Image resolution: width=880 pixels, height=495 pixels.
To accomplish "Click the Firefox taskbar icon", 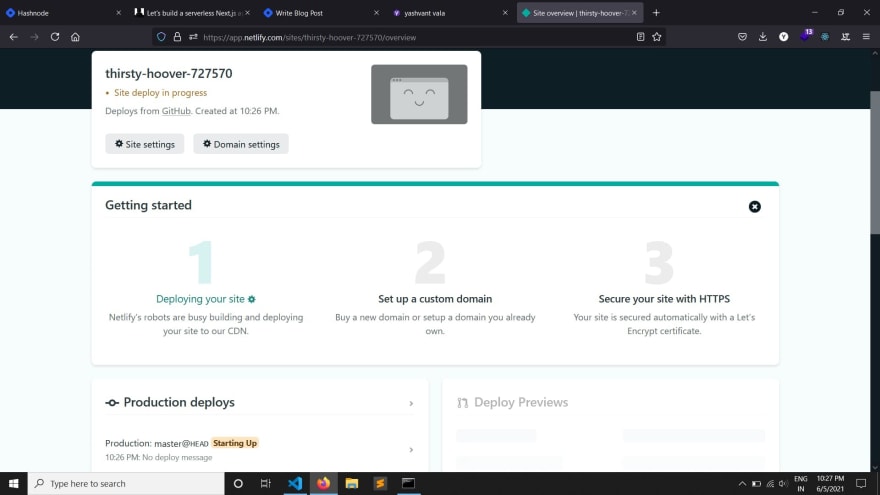I will [323, 483].
